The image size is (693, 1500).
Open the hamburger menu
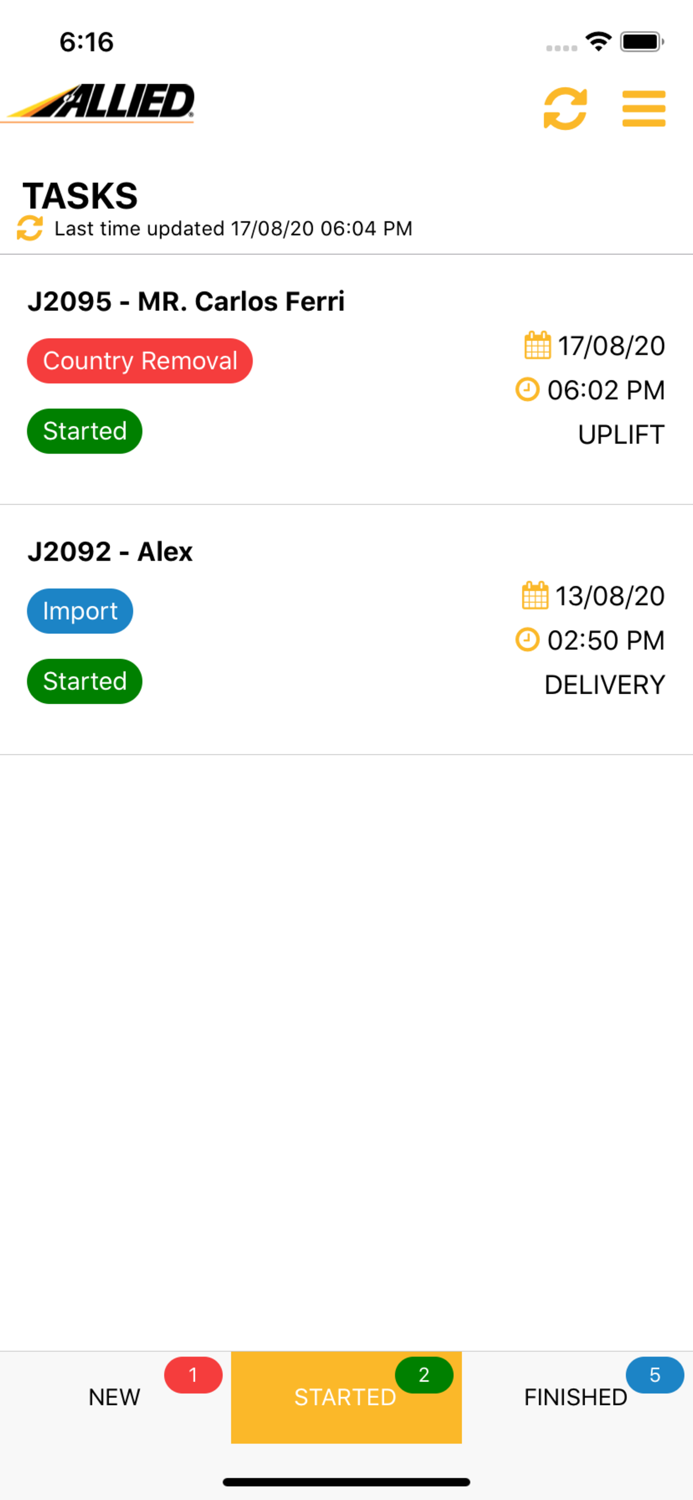click(644, 108)
